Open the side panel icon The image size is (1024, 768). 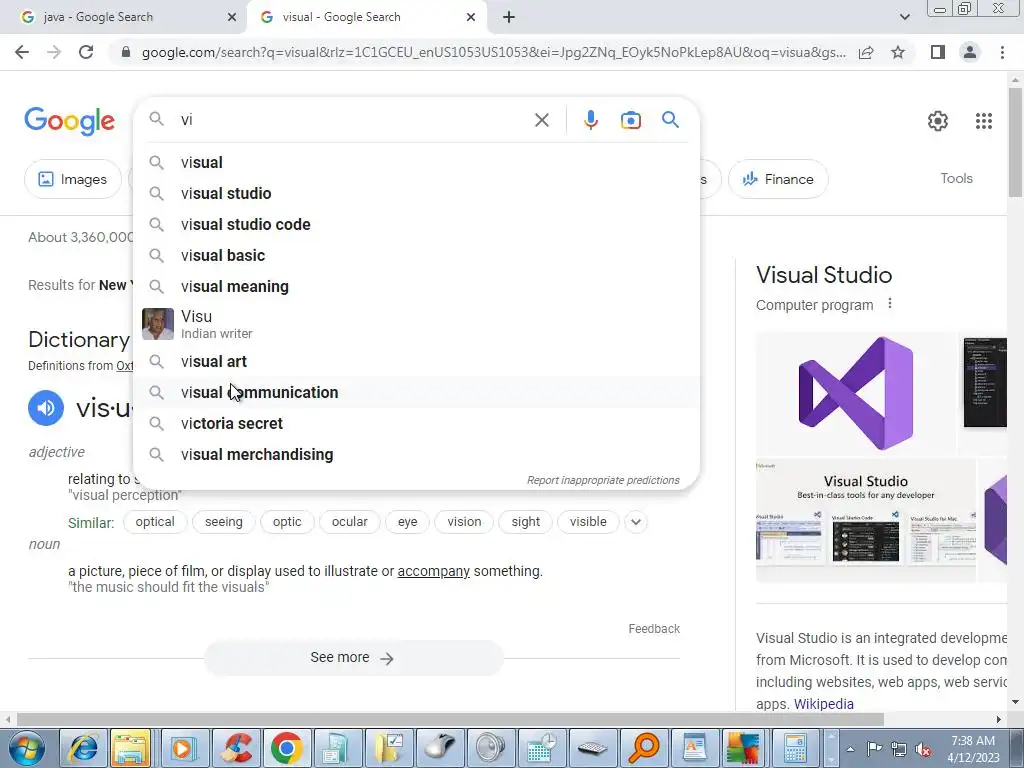coord(938,52)
